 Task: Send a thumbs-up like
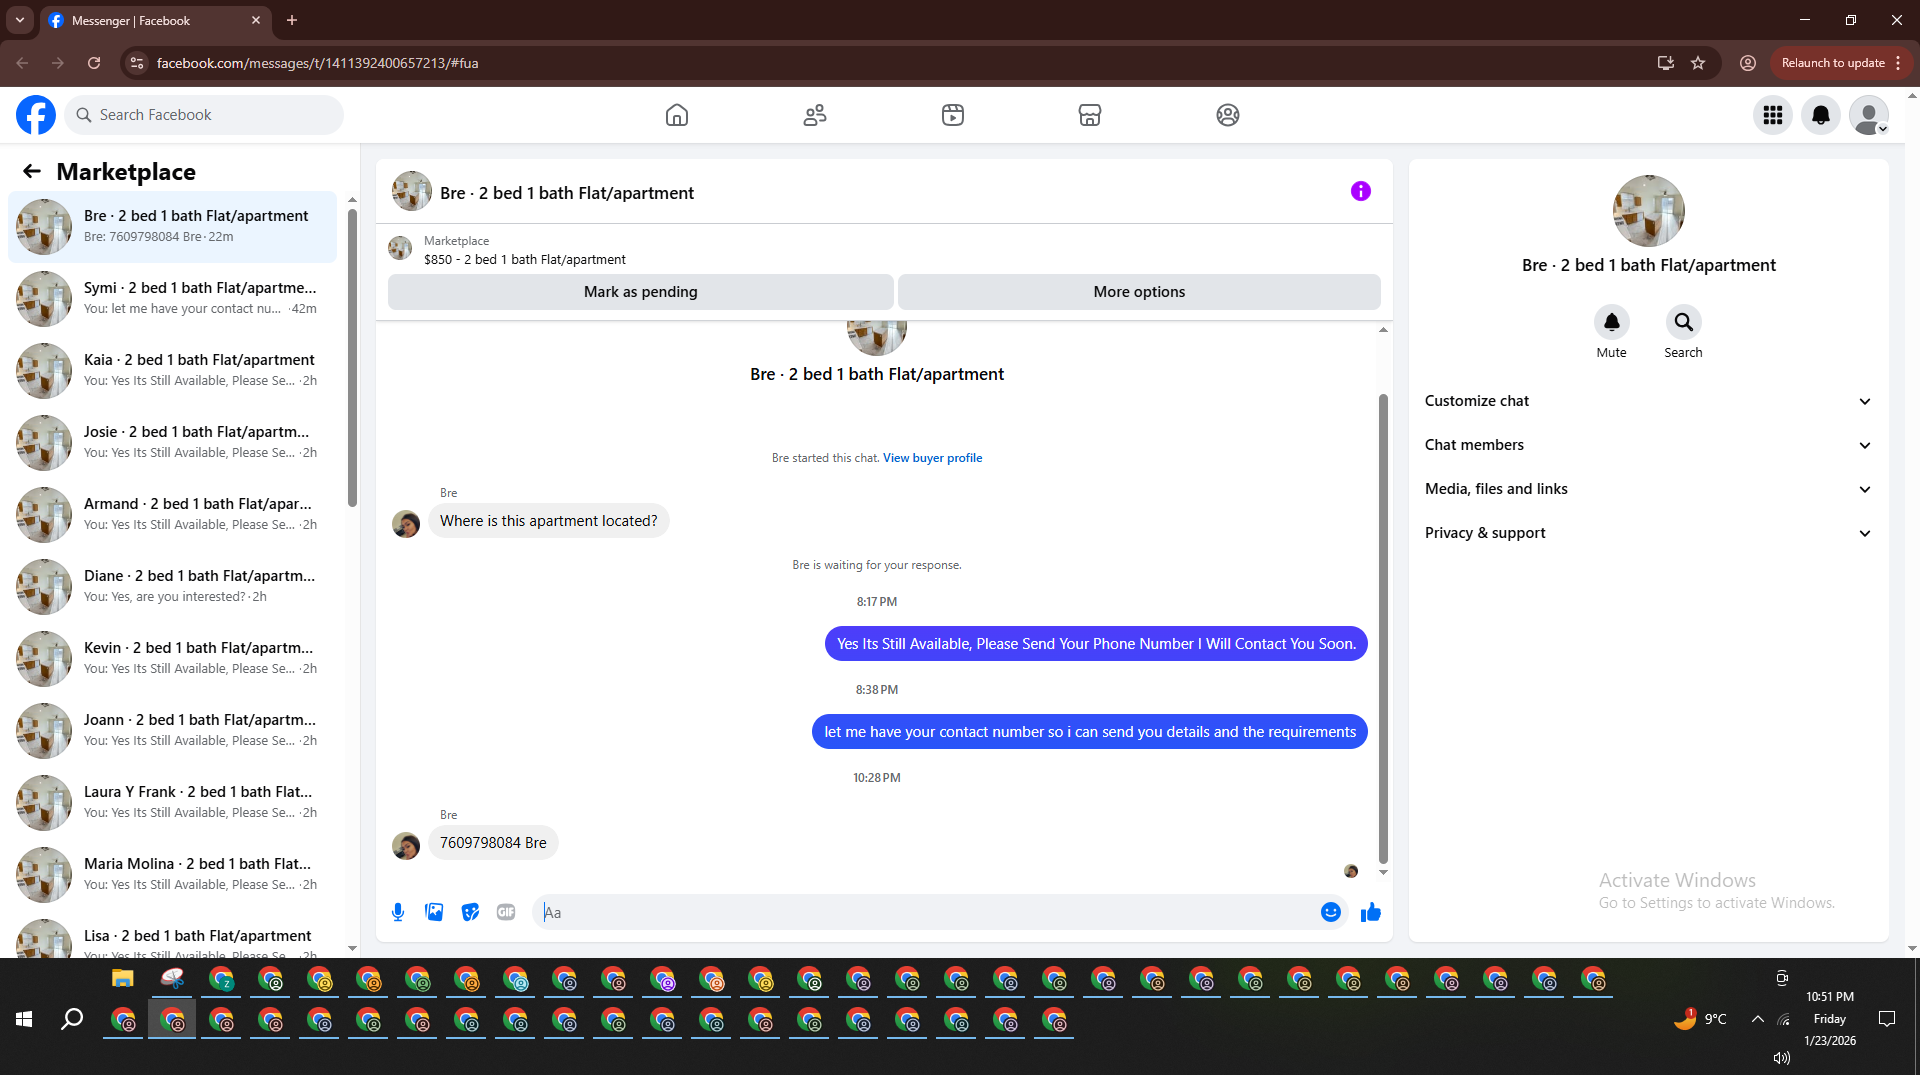tap(1371, 912)
